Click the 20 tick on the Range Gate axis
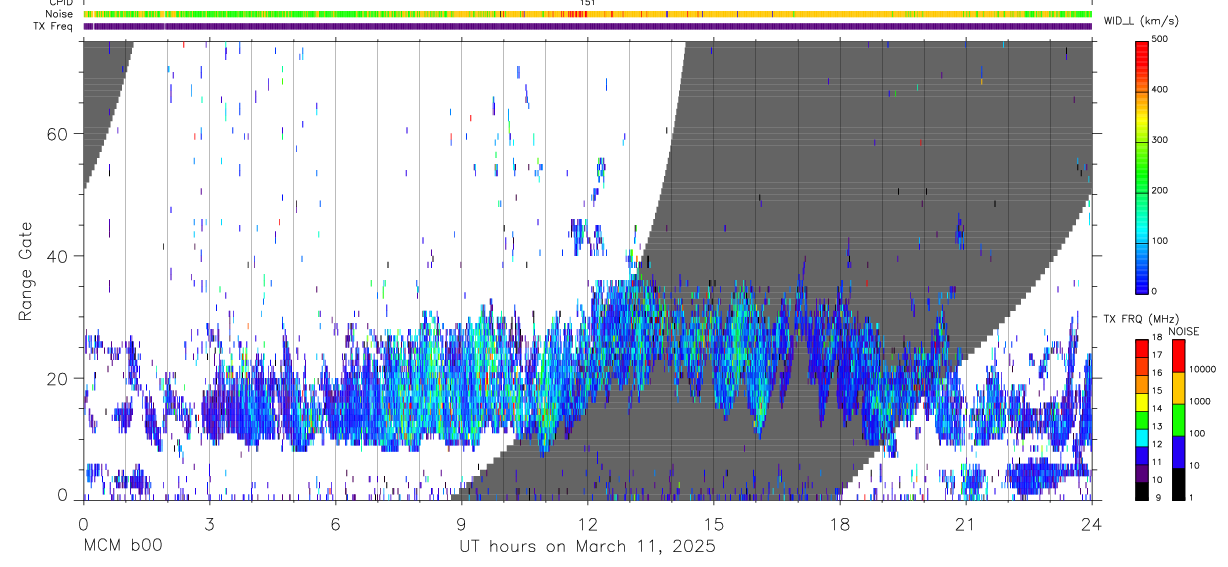This screenshot has width=1228, height=567. (x=56, y=378)
